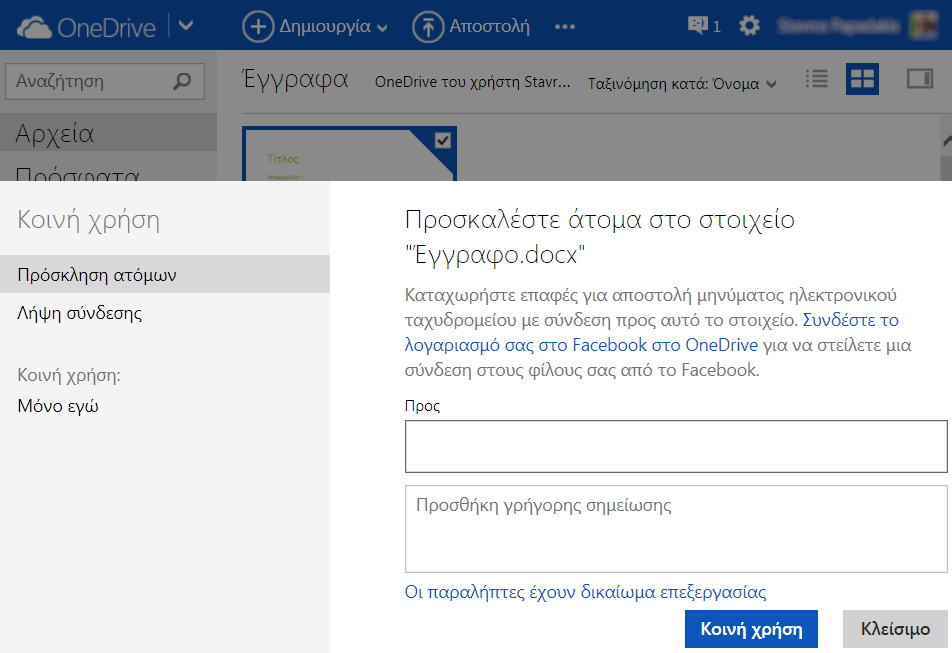Click the Έγγραφα folder title
This screenshot has height=653, width=952.
[x=295, y=80]
